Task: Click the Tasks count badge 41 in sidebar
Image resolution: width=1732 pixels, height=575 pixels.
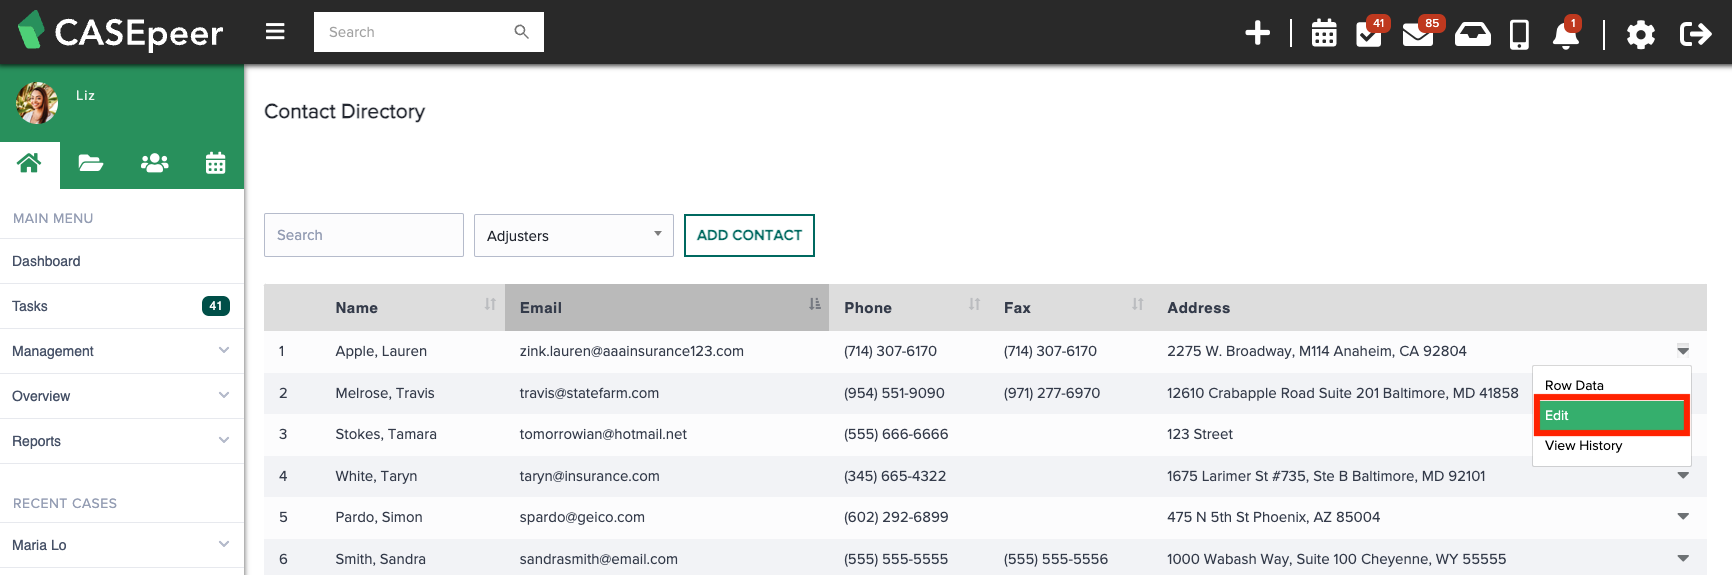Action: (x=216, y=306)
